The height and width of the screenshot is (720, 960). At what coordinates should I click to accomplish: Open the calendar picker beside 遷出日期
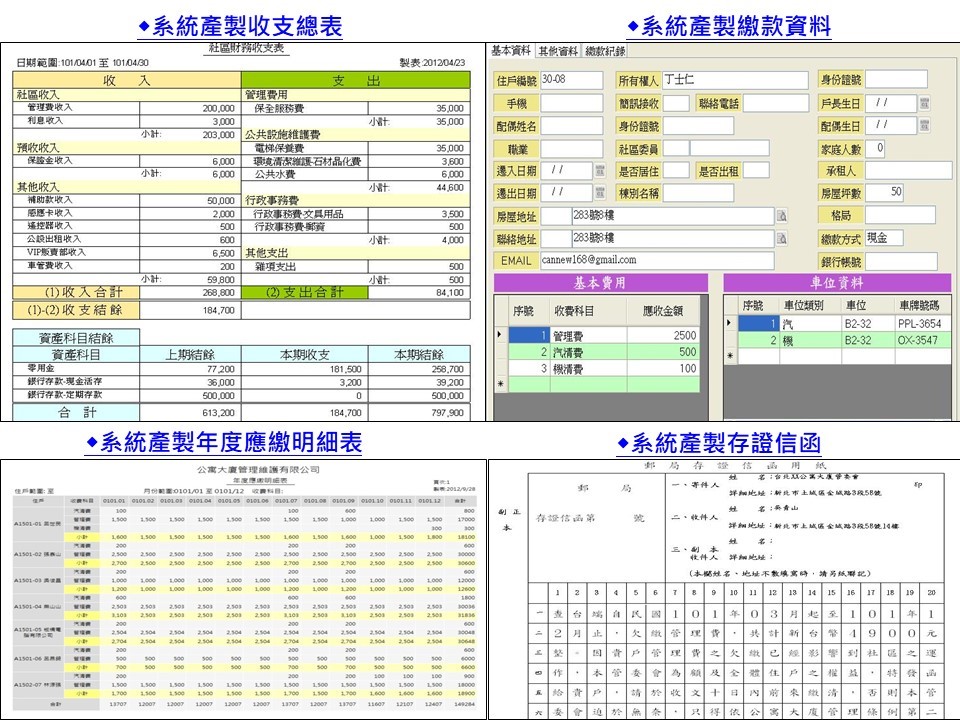[600, 193]
